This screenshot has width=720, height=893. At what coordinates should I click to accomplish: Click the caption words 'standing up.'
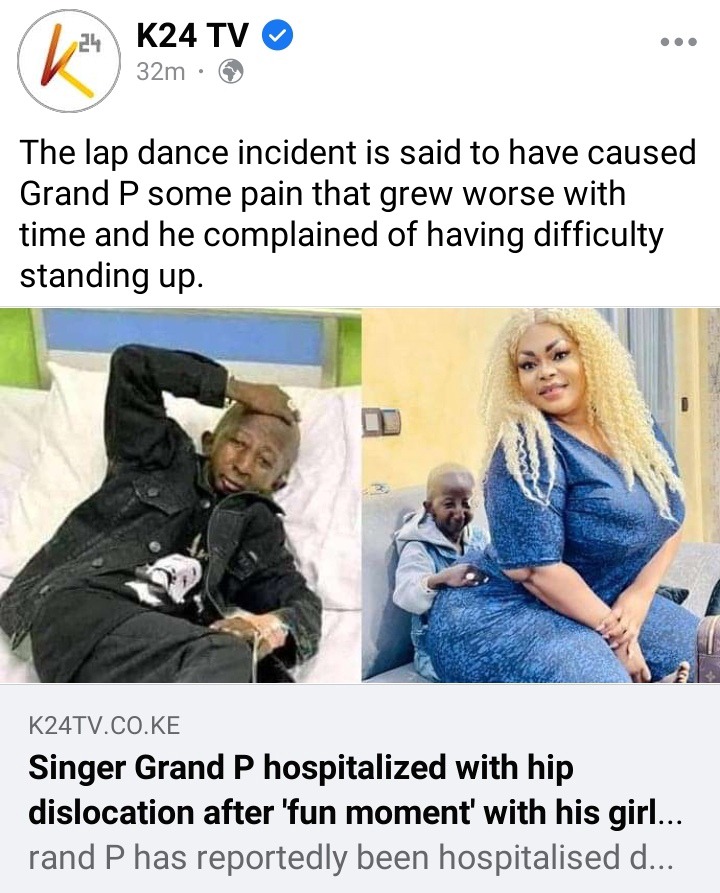[111, 276]
